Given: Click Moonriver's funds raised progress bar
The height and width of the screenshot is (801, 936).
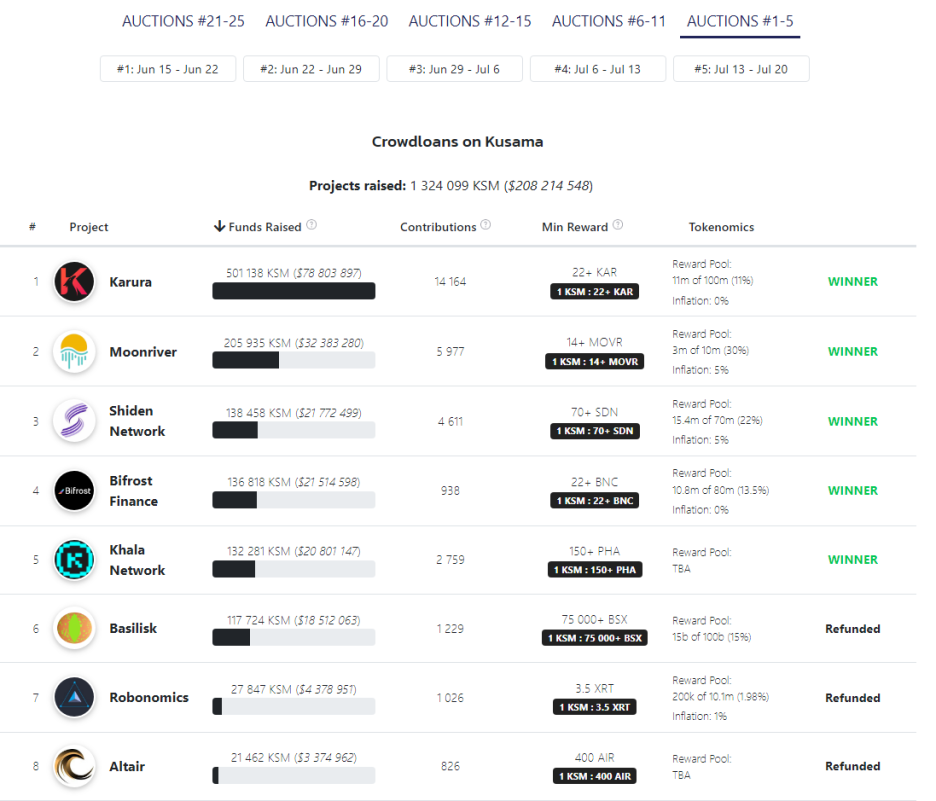Looking at the screenshot, I should 294,360.
